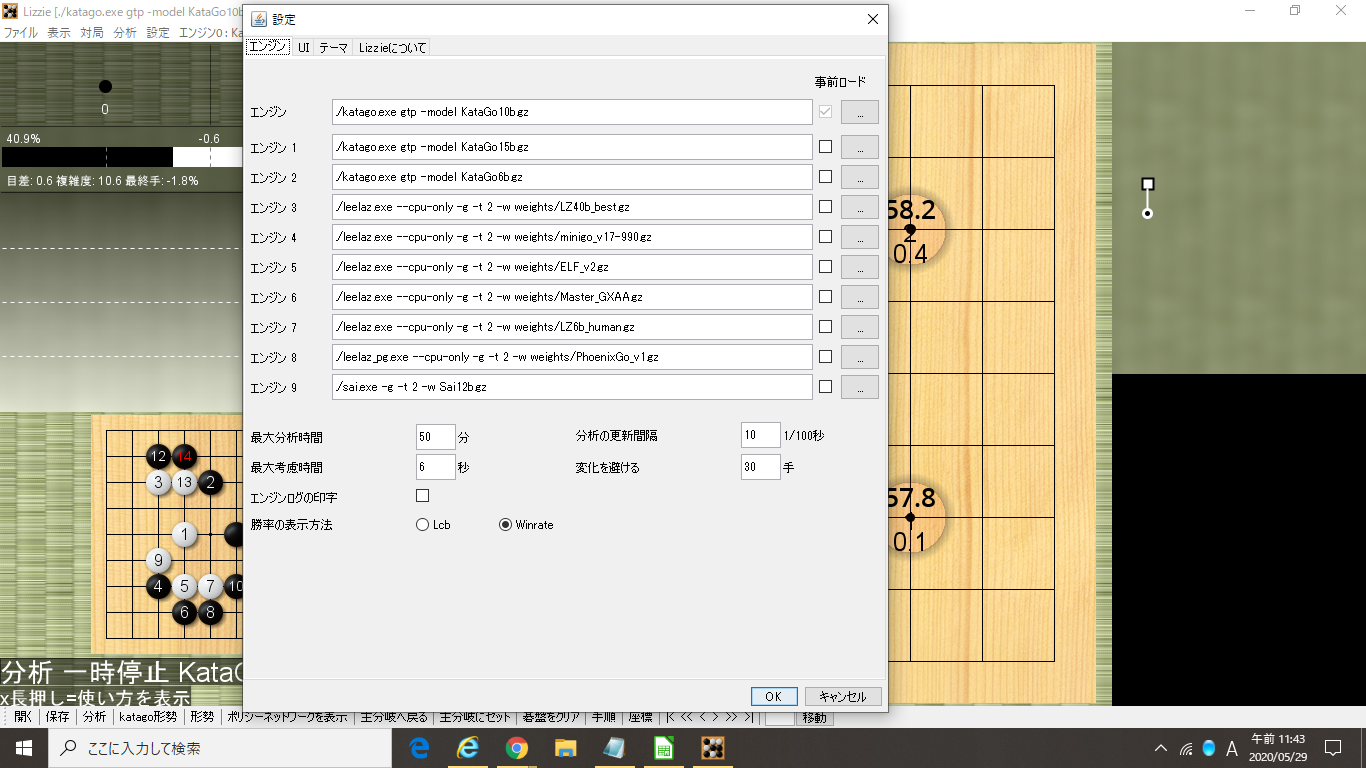
Task: Enable preload for エンジン 2
Action: (825, 177)
